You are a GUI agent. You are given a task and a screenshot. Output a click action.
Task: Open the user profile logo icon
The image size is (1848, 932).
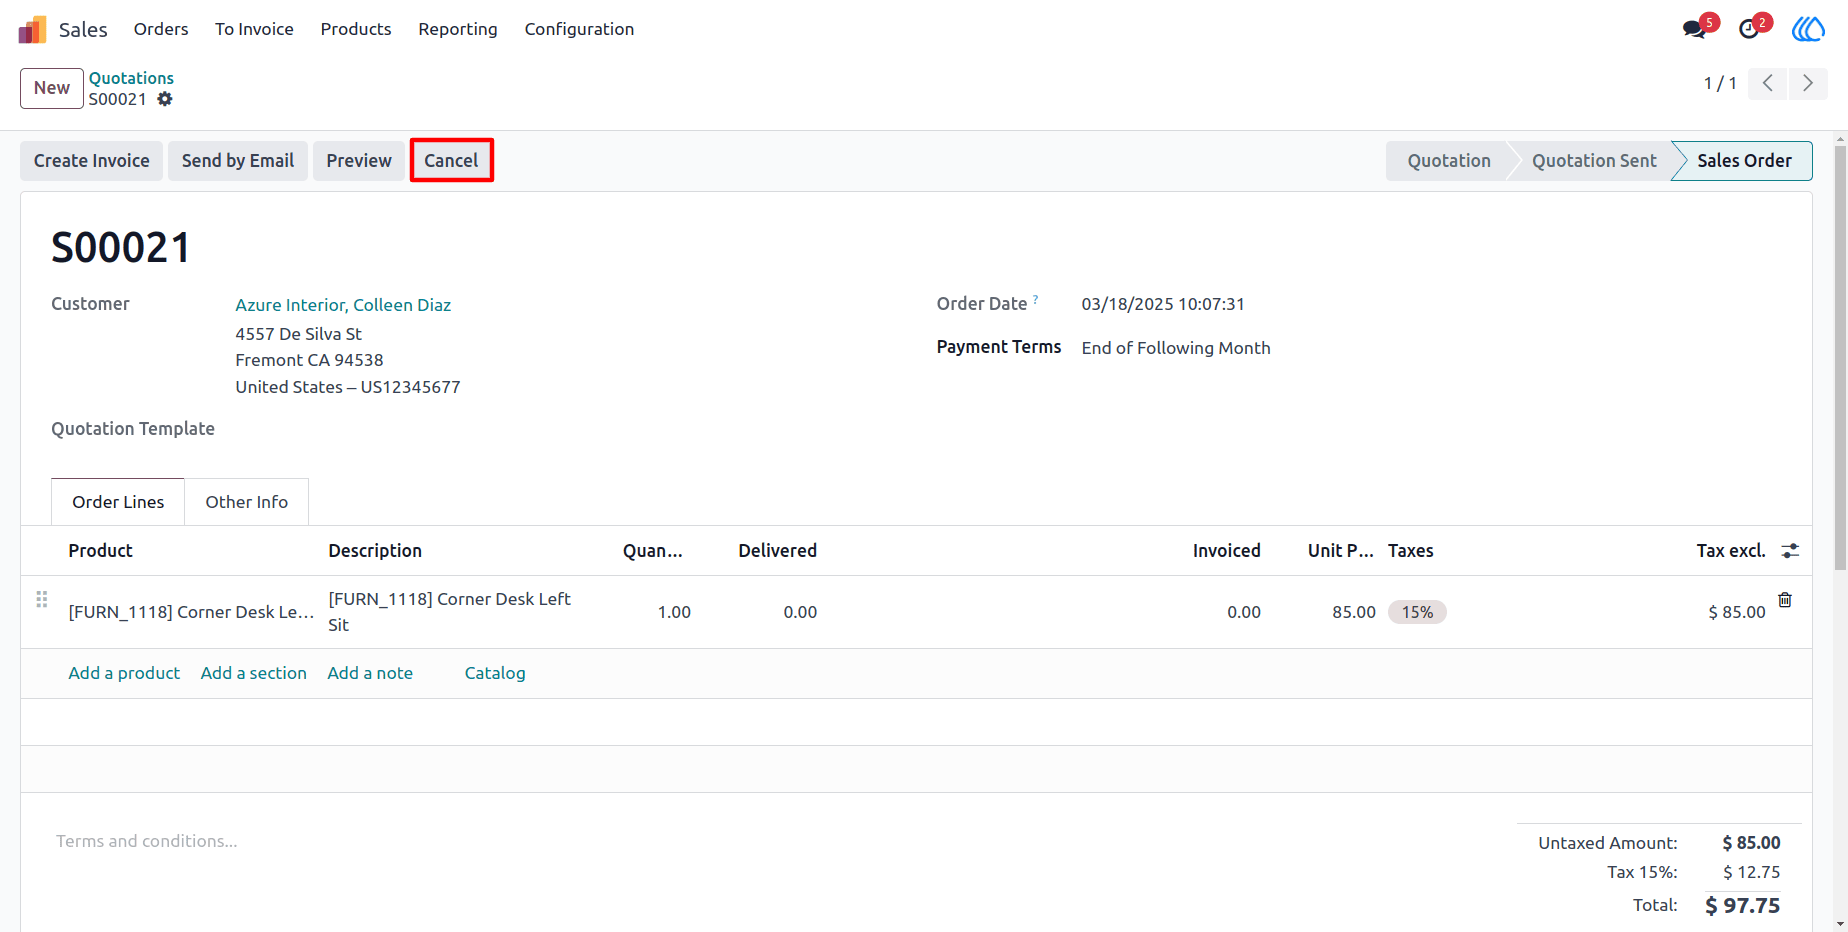point(1808,29)
